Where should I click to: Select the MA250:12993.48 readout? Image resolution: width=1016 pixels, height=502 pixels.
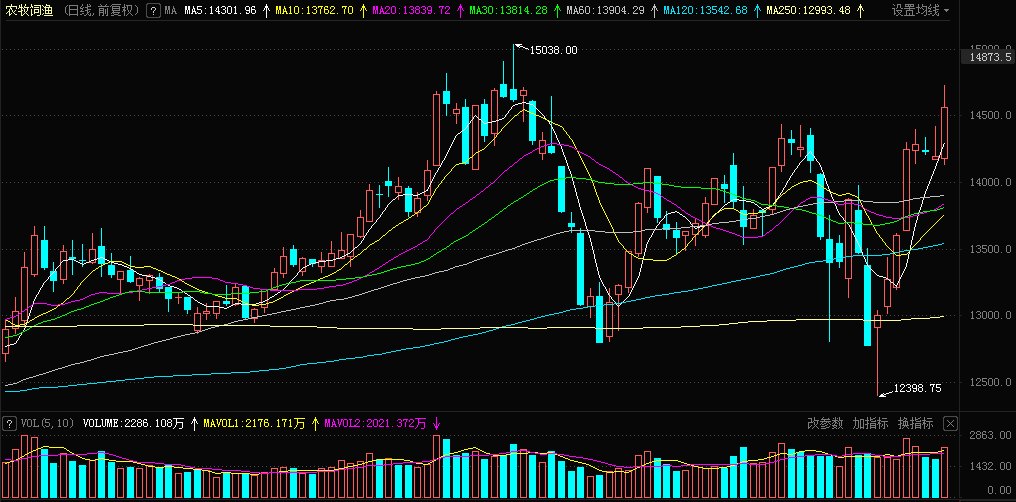(x=809, y=10)
